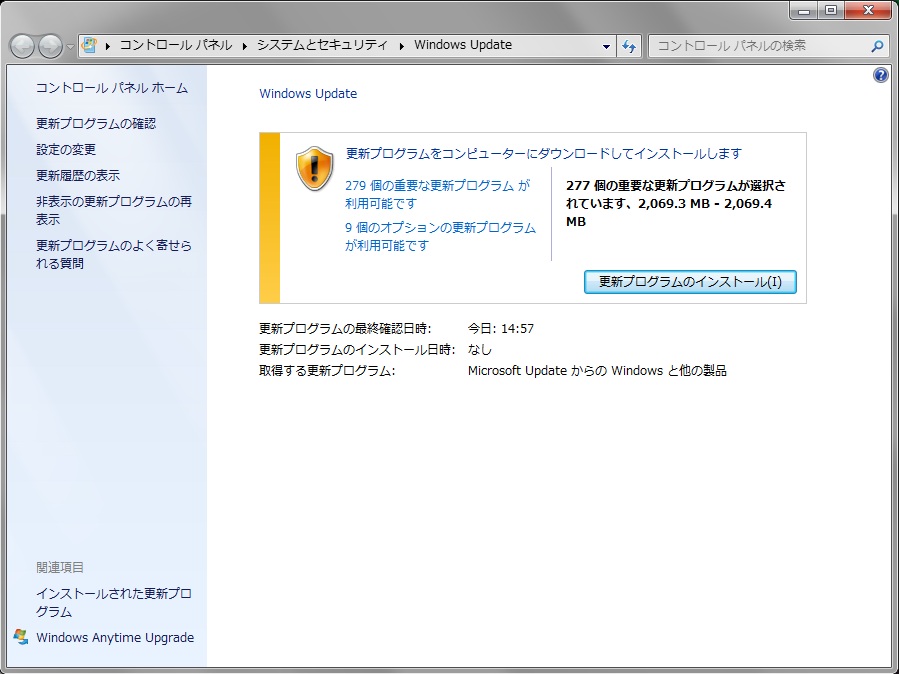899x674 pixels.
Task: Click the refresh button in address bar
Action: [x=629, y=46]
